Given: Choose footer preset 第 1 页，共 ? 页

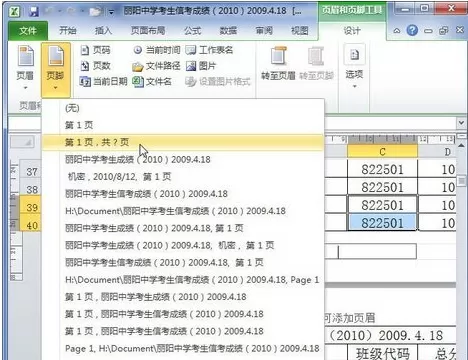Looking at the screenshot, I should (x=183, y=142).
